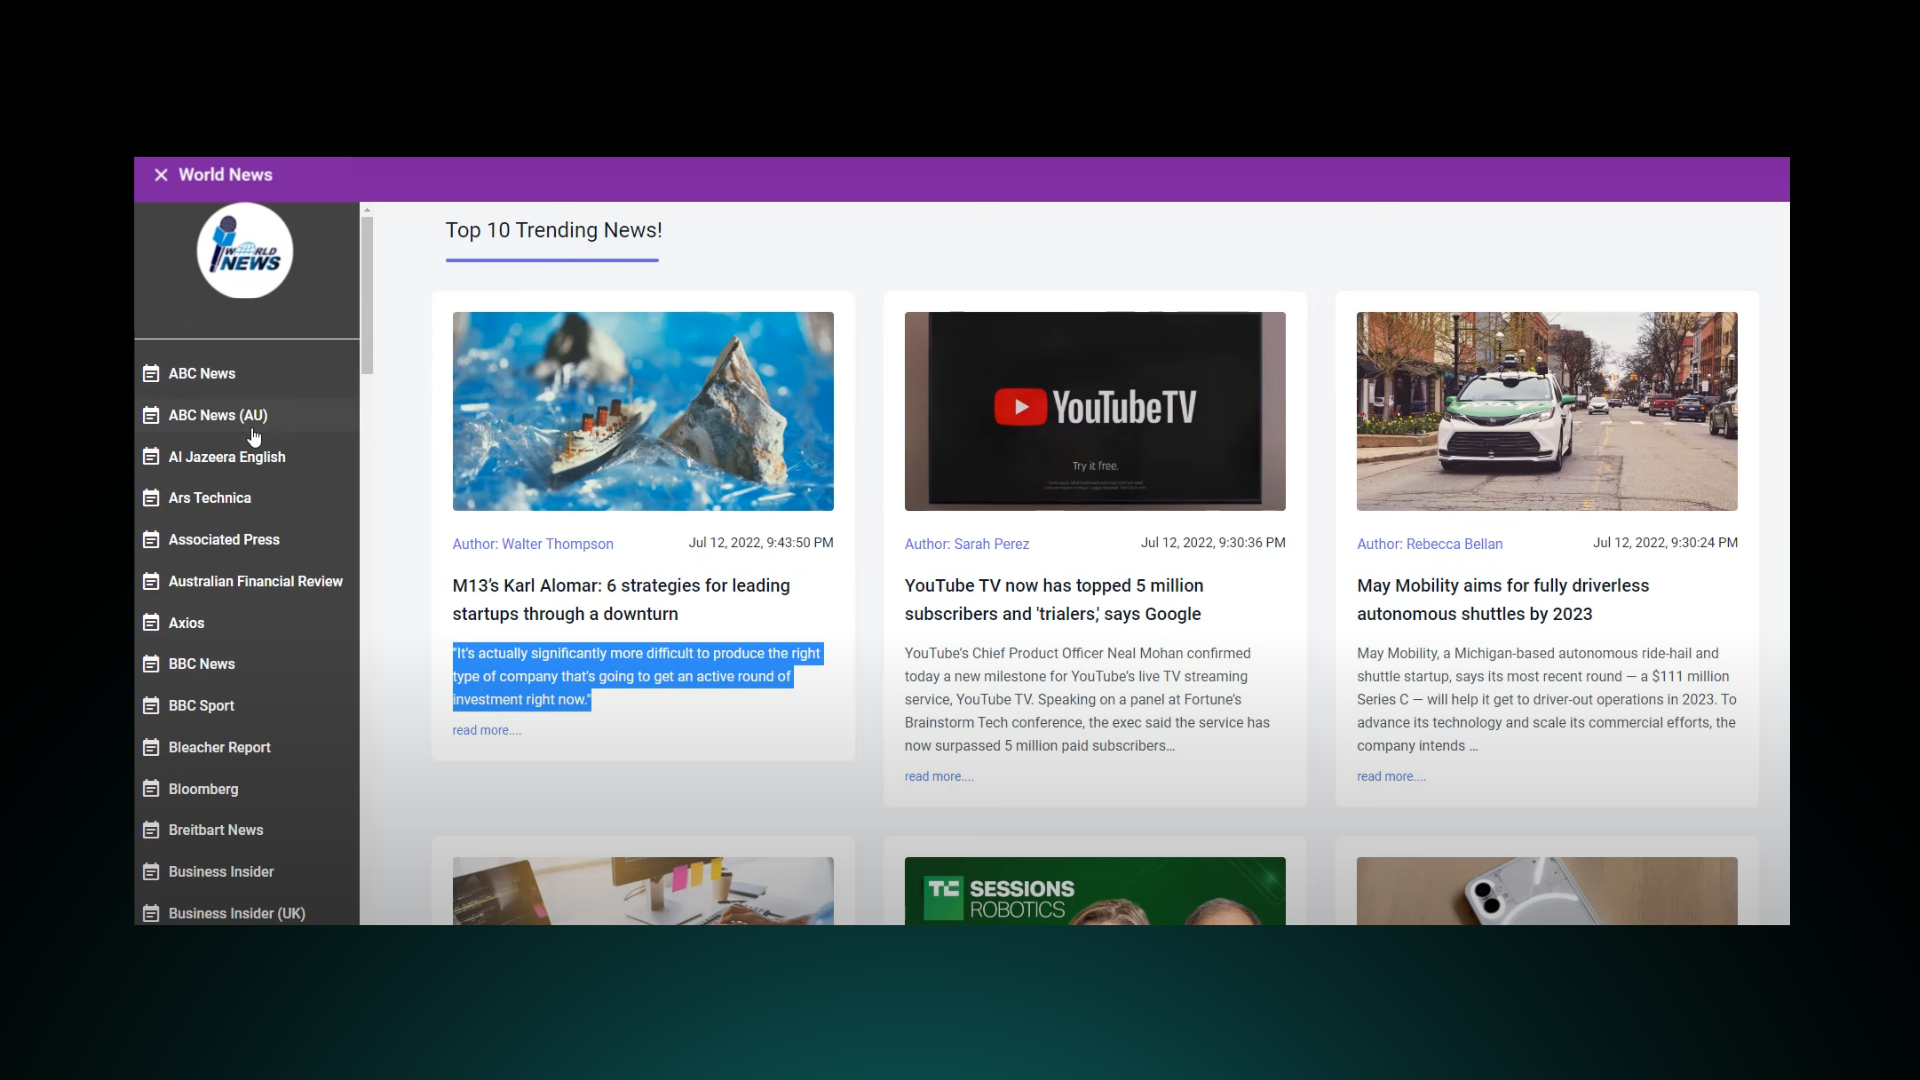
Task: Click the sidebar vertical scrollbar
Action: pyautogui.click(x=367, y=296)
